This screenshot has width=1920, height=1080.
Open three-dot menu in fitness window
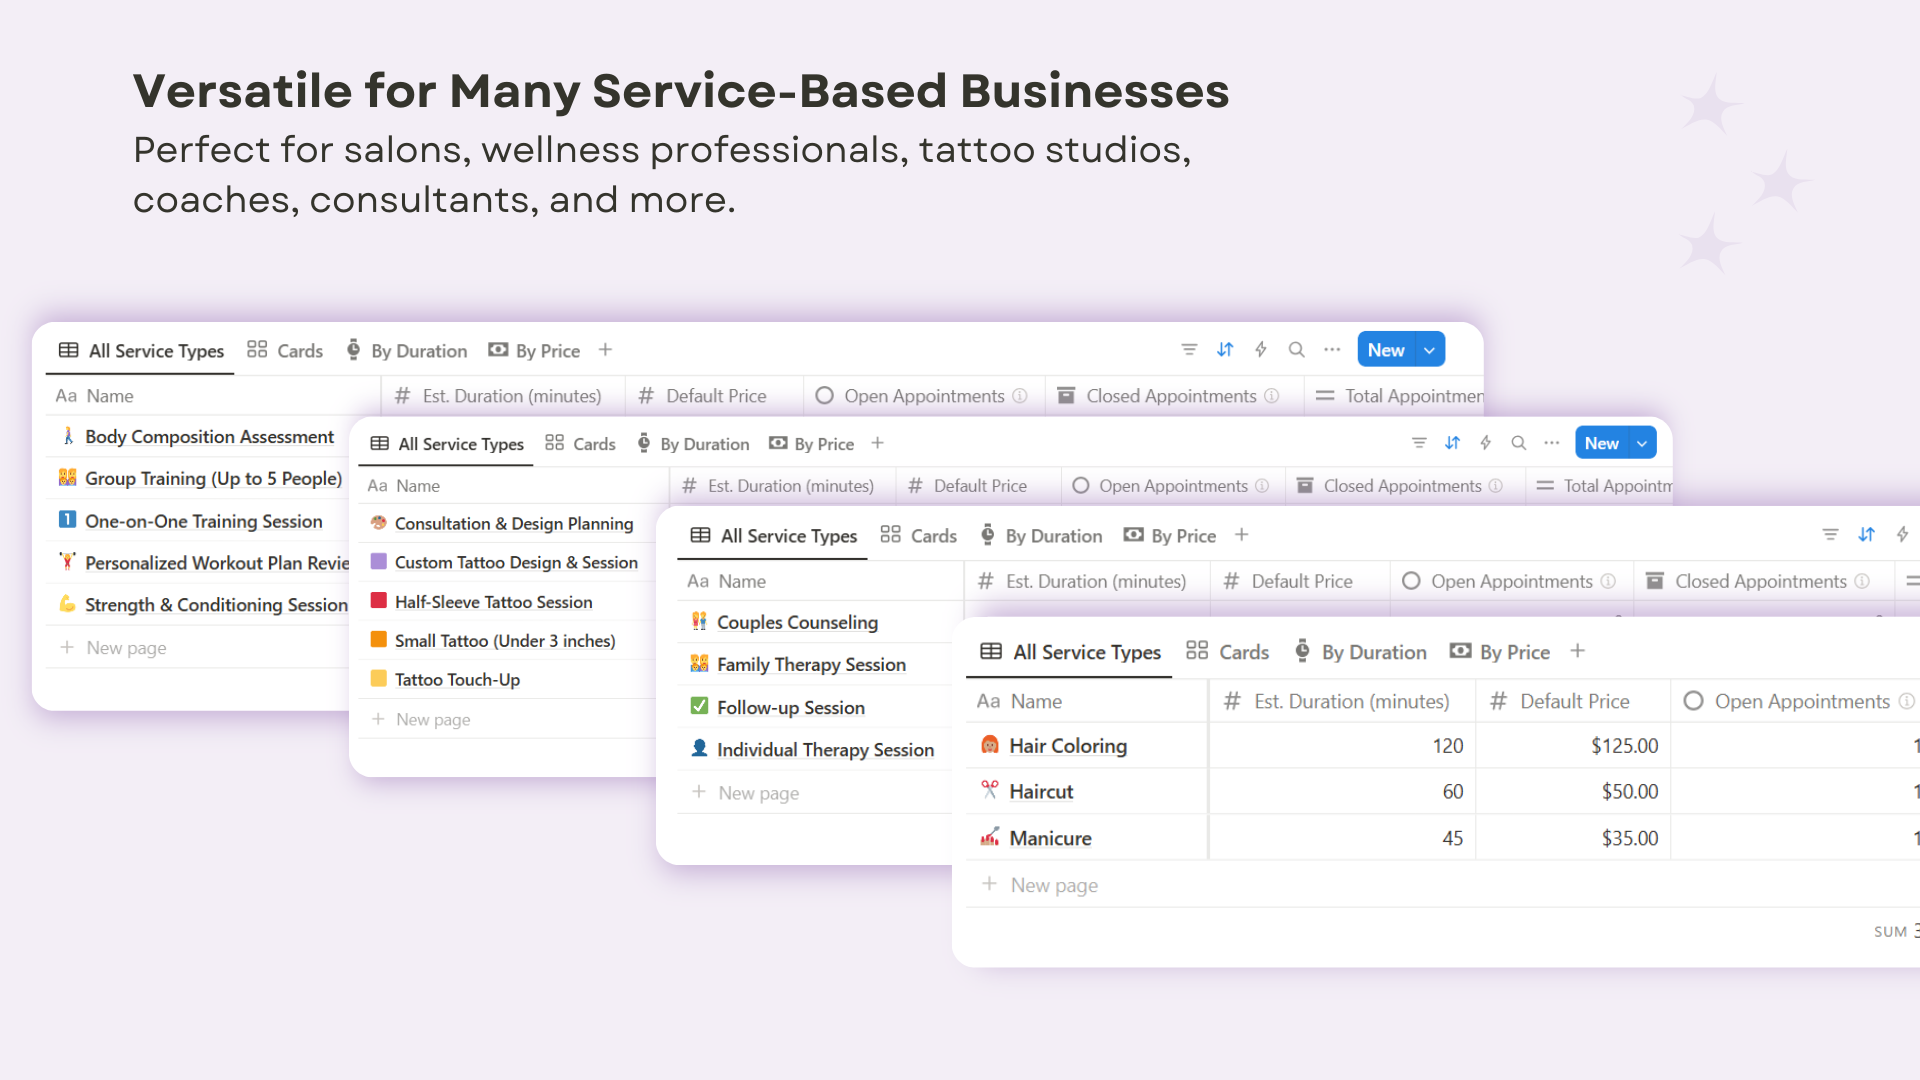click(x=1332, y=350)
